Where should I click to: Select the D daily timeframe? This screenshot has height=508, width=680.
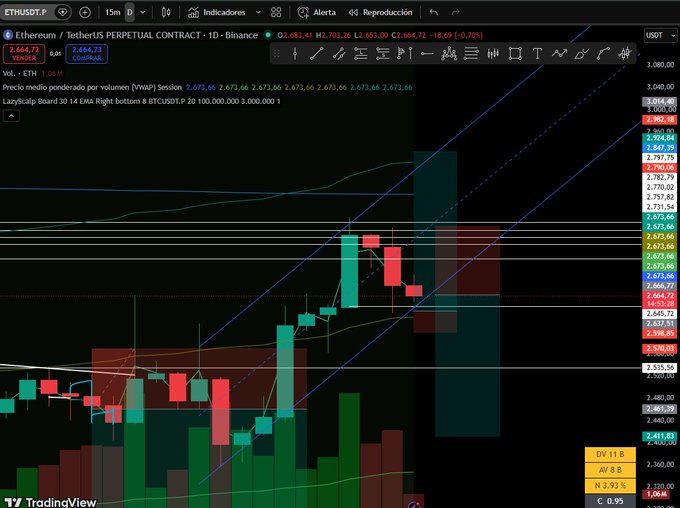pos(129,13)
